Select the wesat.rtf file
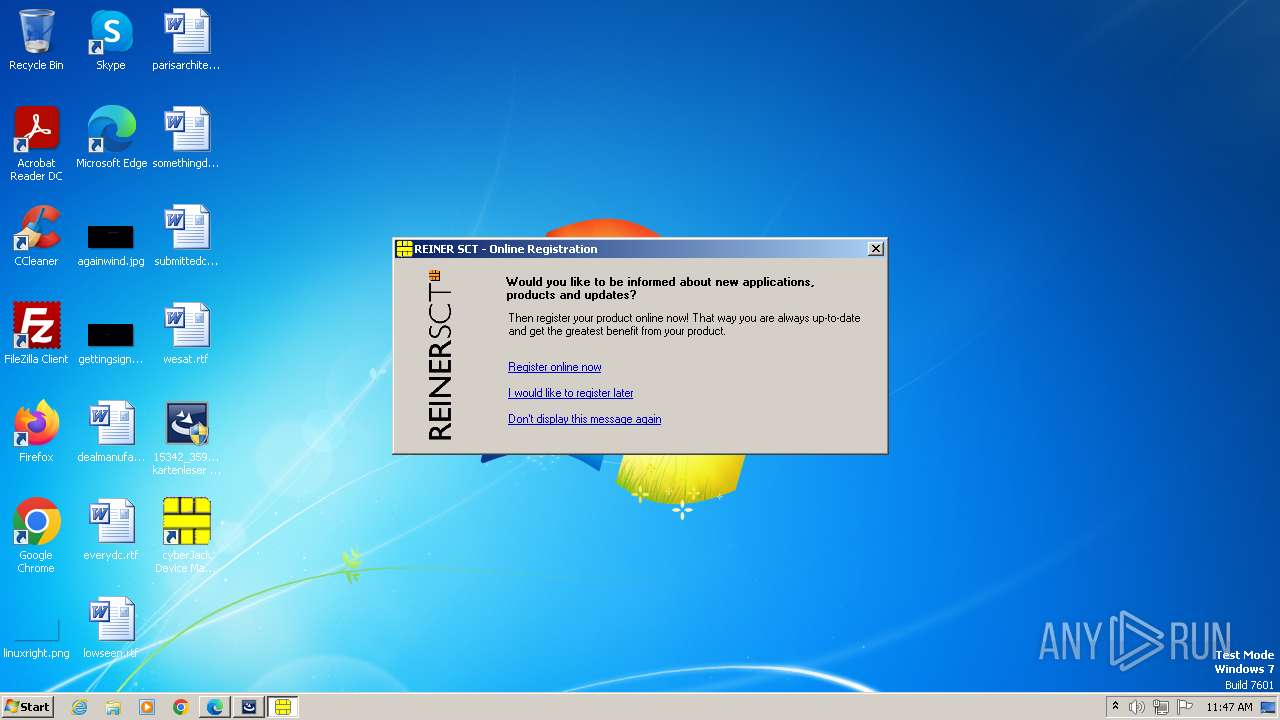 point(186,335)
